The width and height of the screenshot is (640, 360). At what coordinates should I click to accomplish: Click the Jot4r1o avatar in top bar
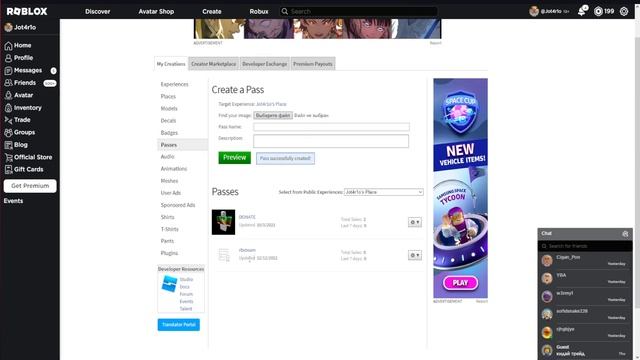pos(534,11)
